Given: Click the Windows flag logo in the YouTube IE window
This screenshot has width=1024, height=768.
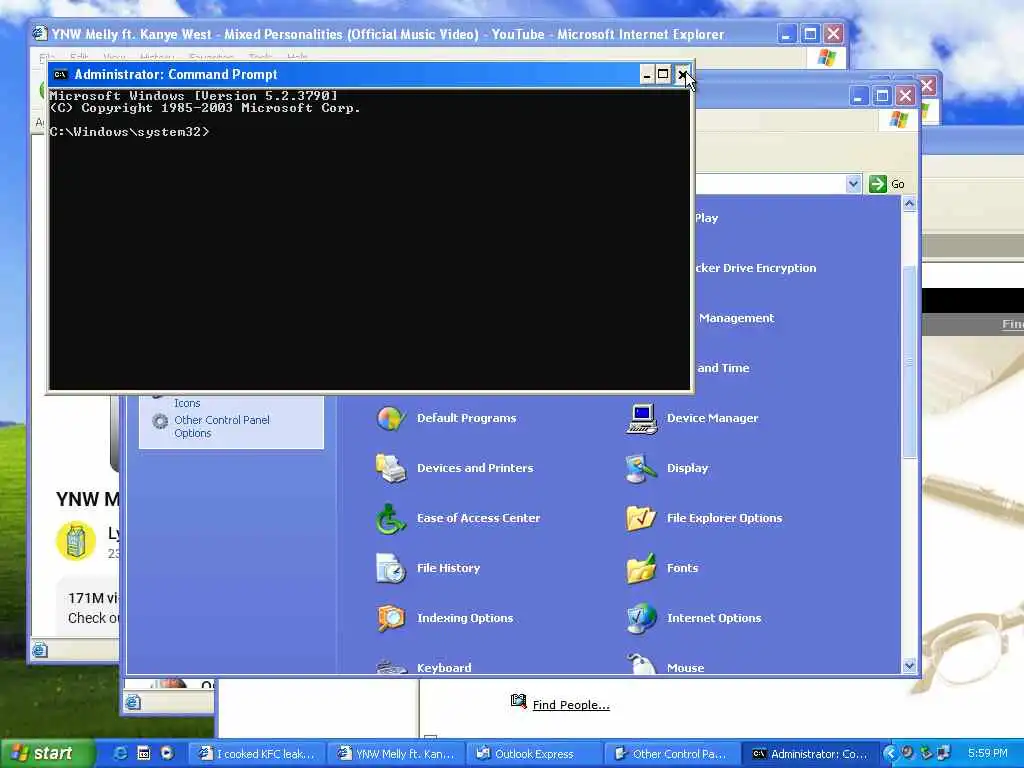Looking at the screenshot, I should pos(827,57).
